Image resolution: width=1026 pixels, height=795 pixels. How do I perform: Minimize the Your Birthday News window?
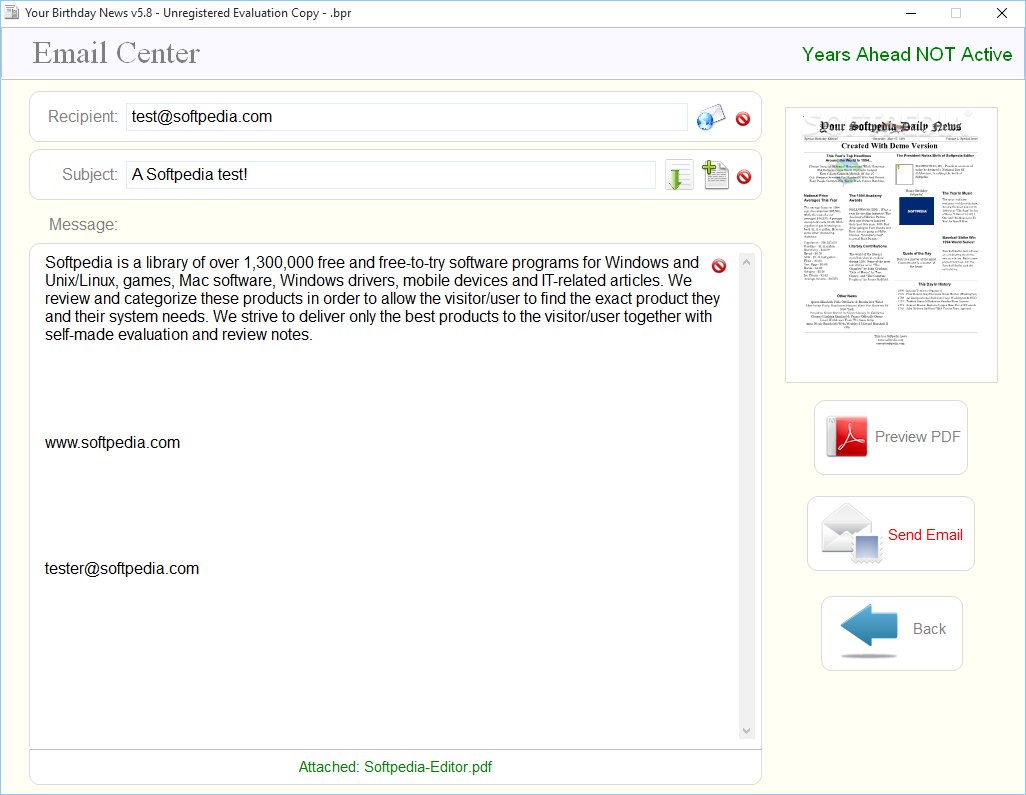(x=911, y=13)
